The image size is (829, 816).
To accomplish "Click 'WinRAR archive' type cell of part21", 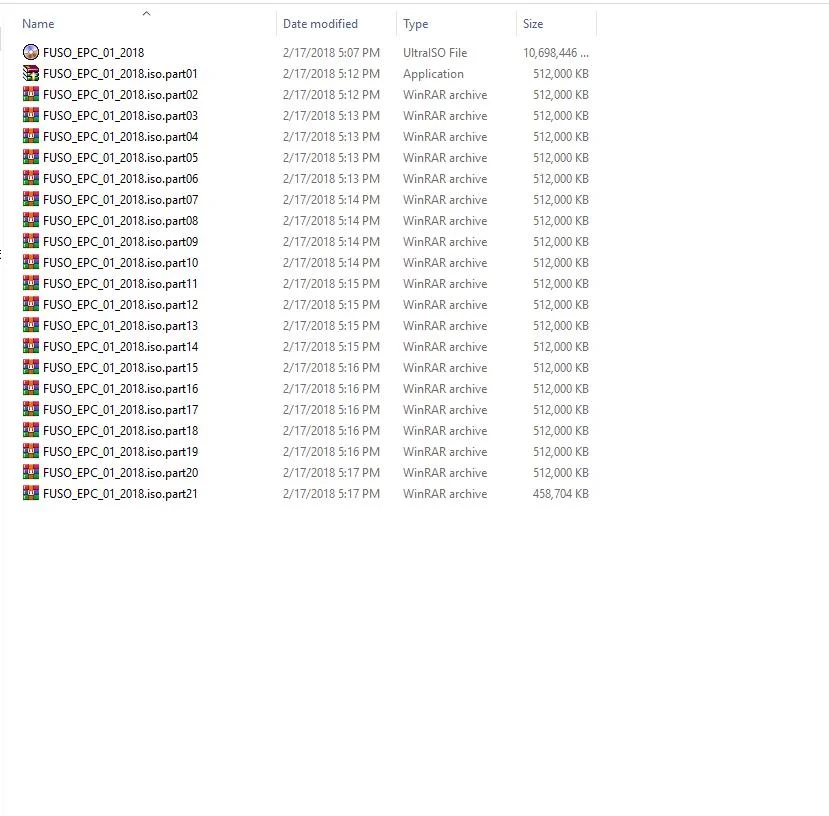I will 445,494.
